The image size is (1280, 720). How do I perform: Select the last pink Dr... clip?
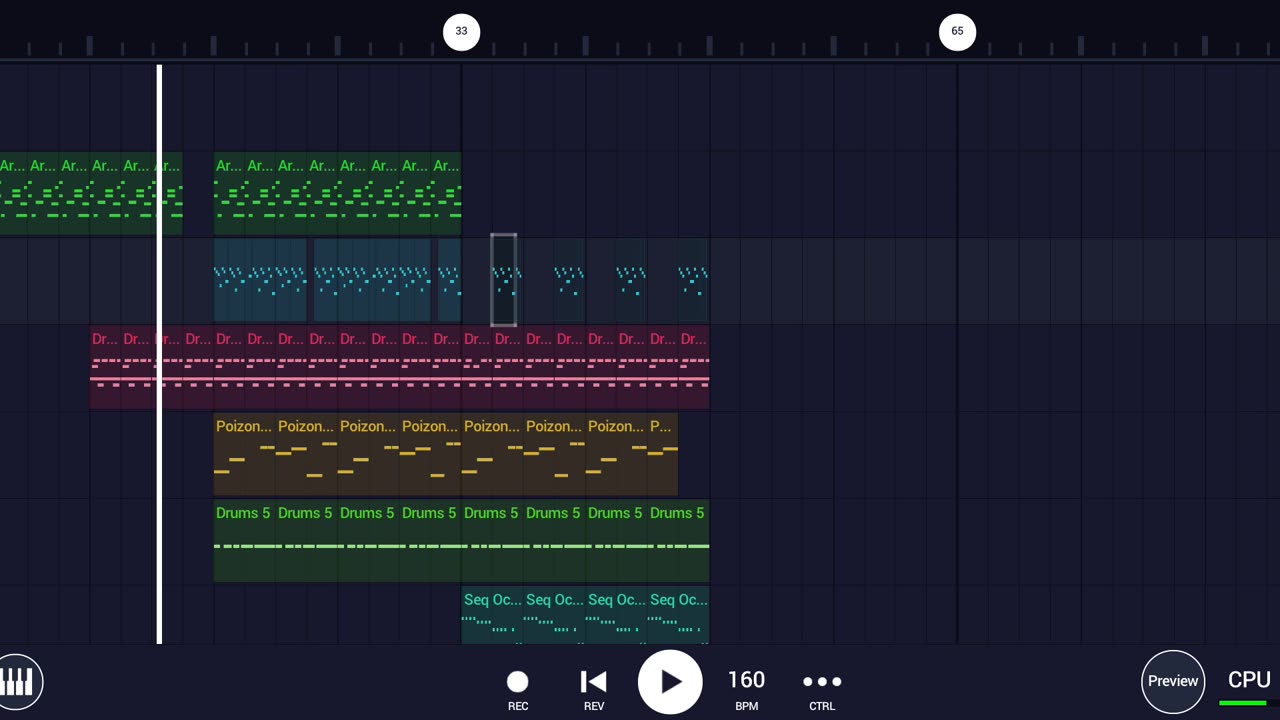pos(694,367)
